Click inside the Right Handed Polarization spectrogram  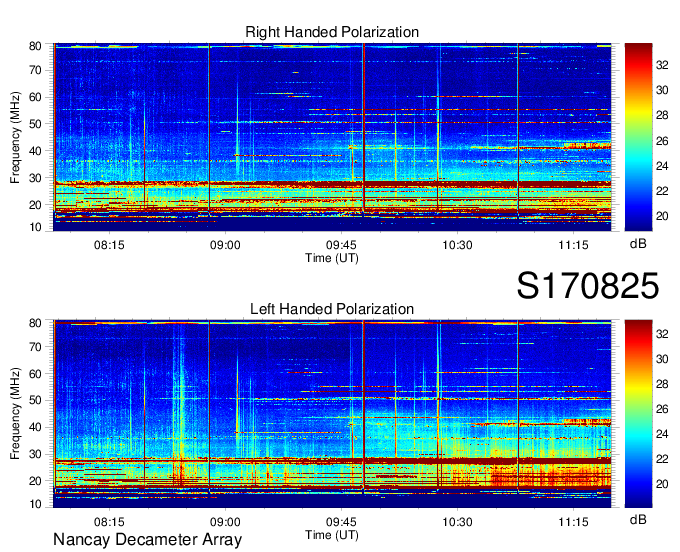click(x=332, y=137)
